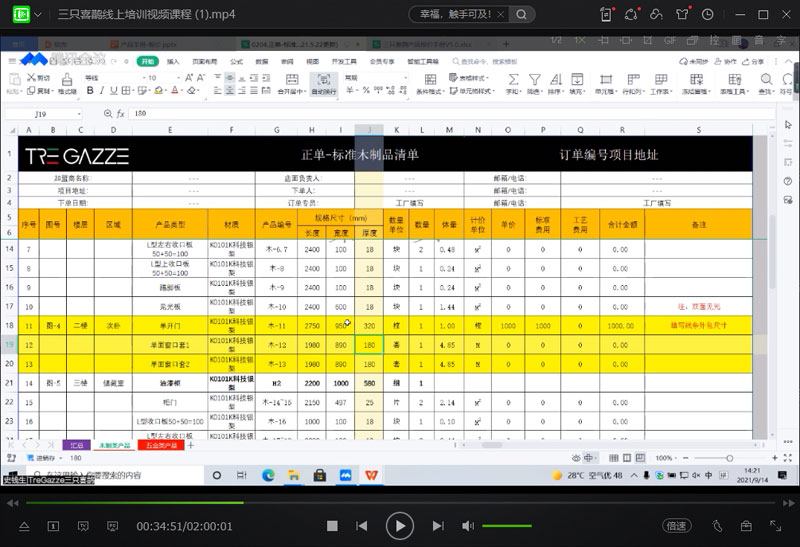Click the AutoSum sigma icon
Viewport: 800px width, 547px height.
513,79
